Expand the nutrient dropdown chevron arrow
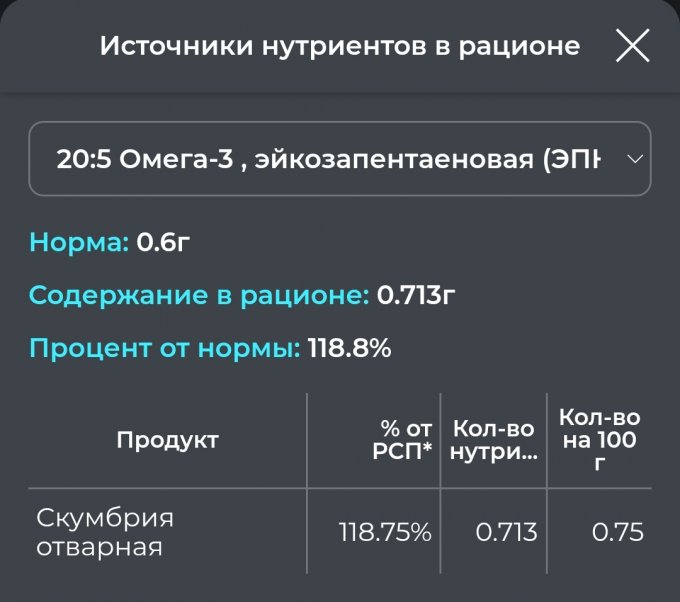This screenshot has width=680, height=602. point(634,159)
